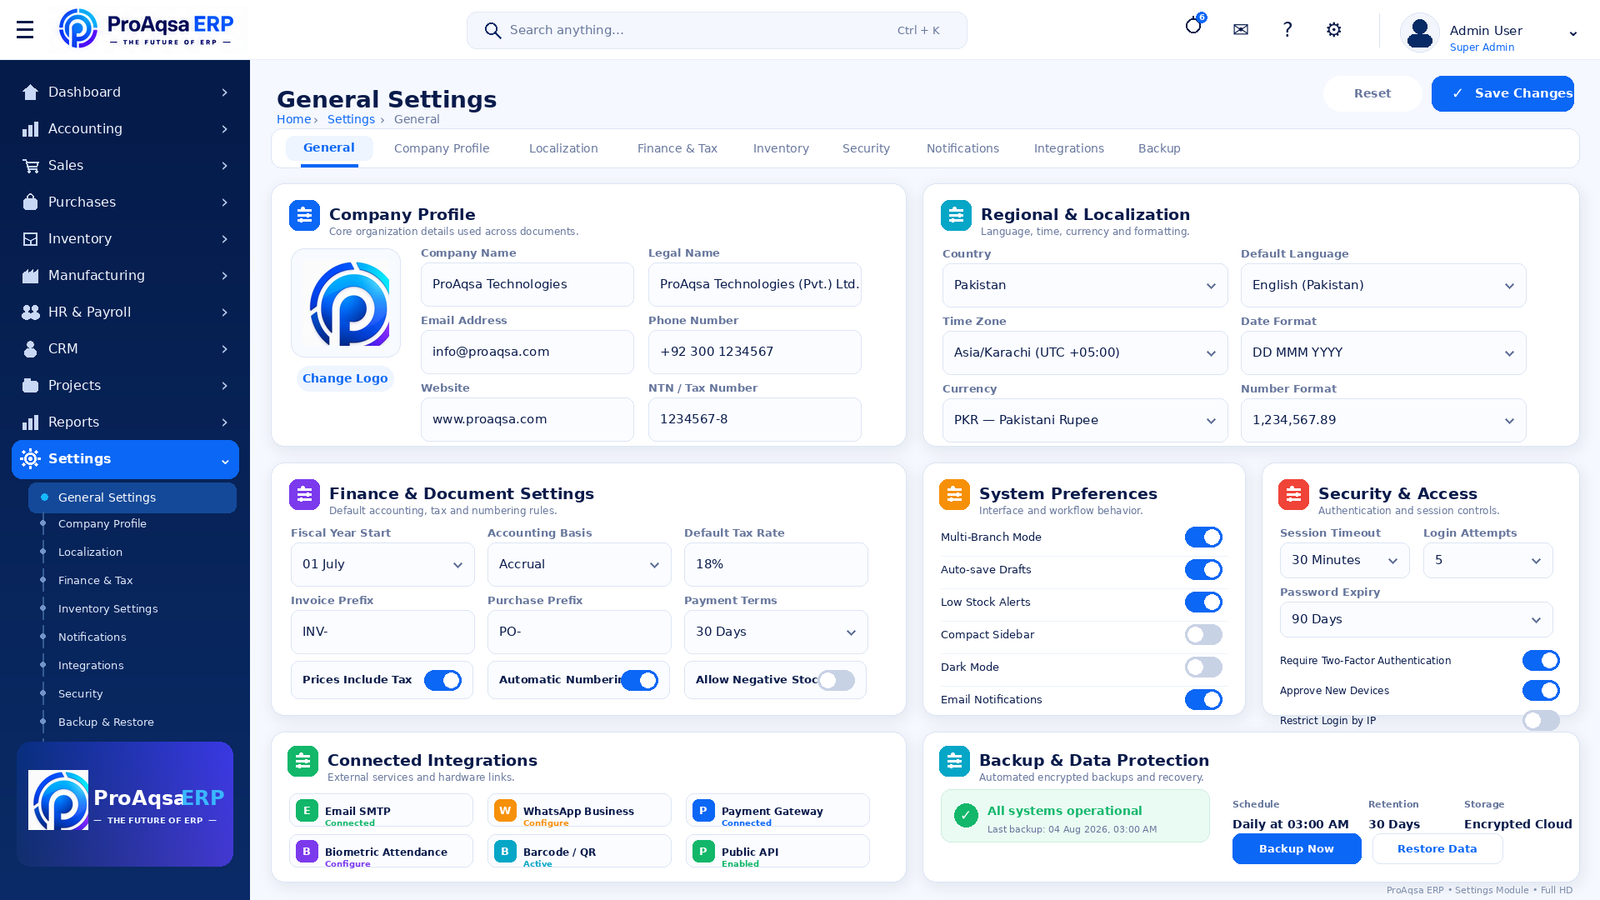The height and width of the screenshot is (900, 1600).
Task: Click the Home breadcrumb link
Action: pyautogui.click(x=294, y=120)
